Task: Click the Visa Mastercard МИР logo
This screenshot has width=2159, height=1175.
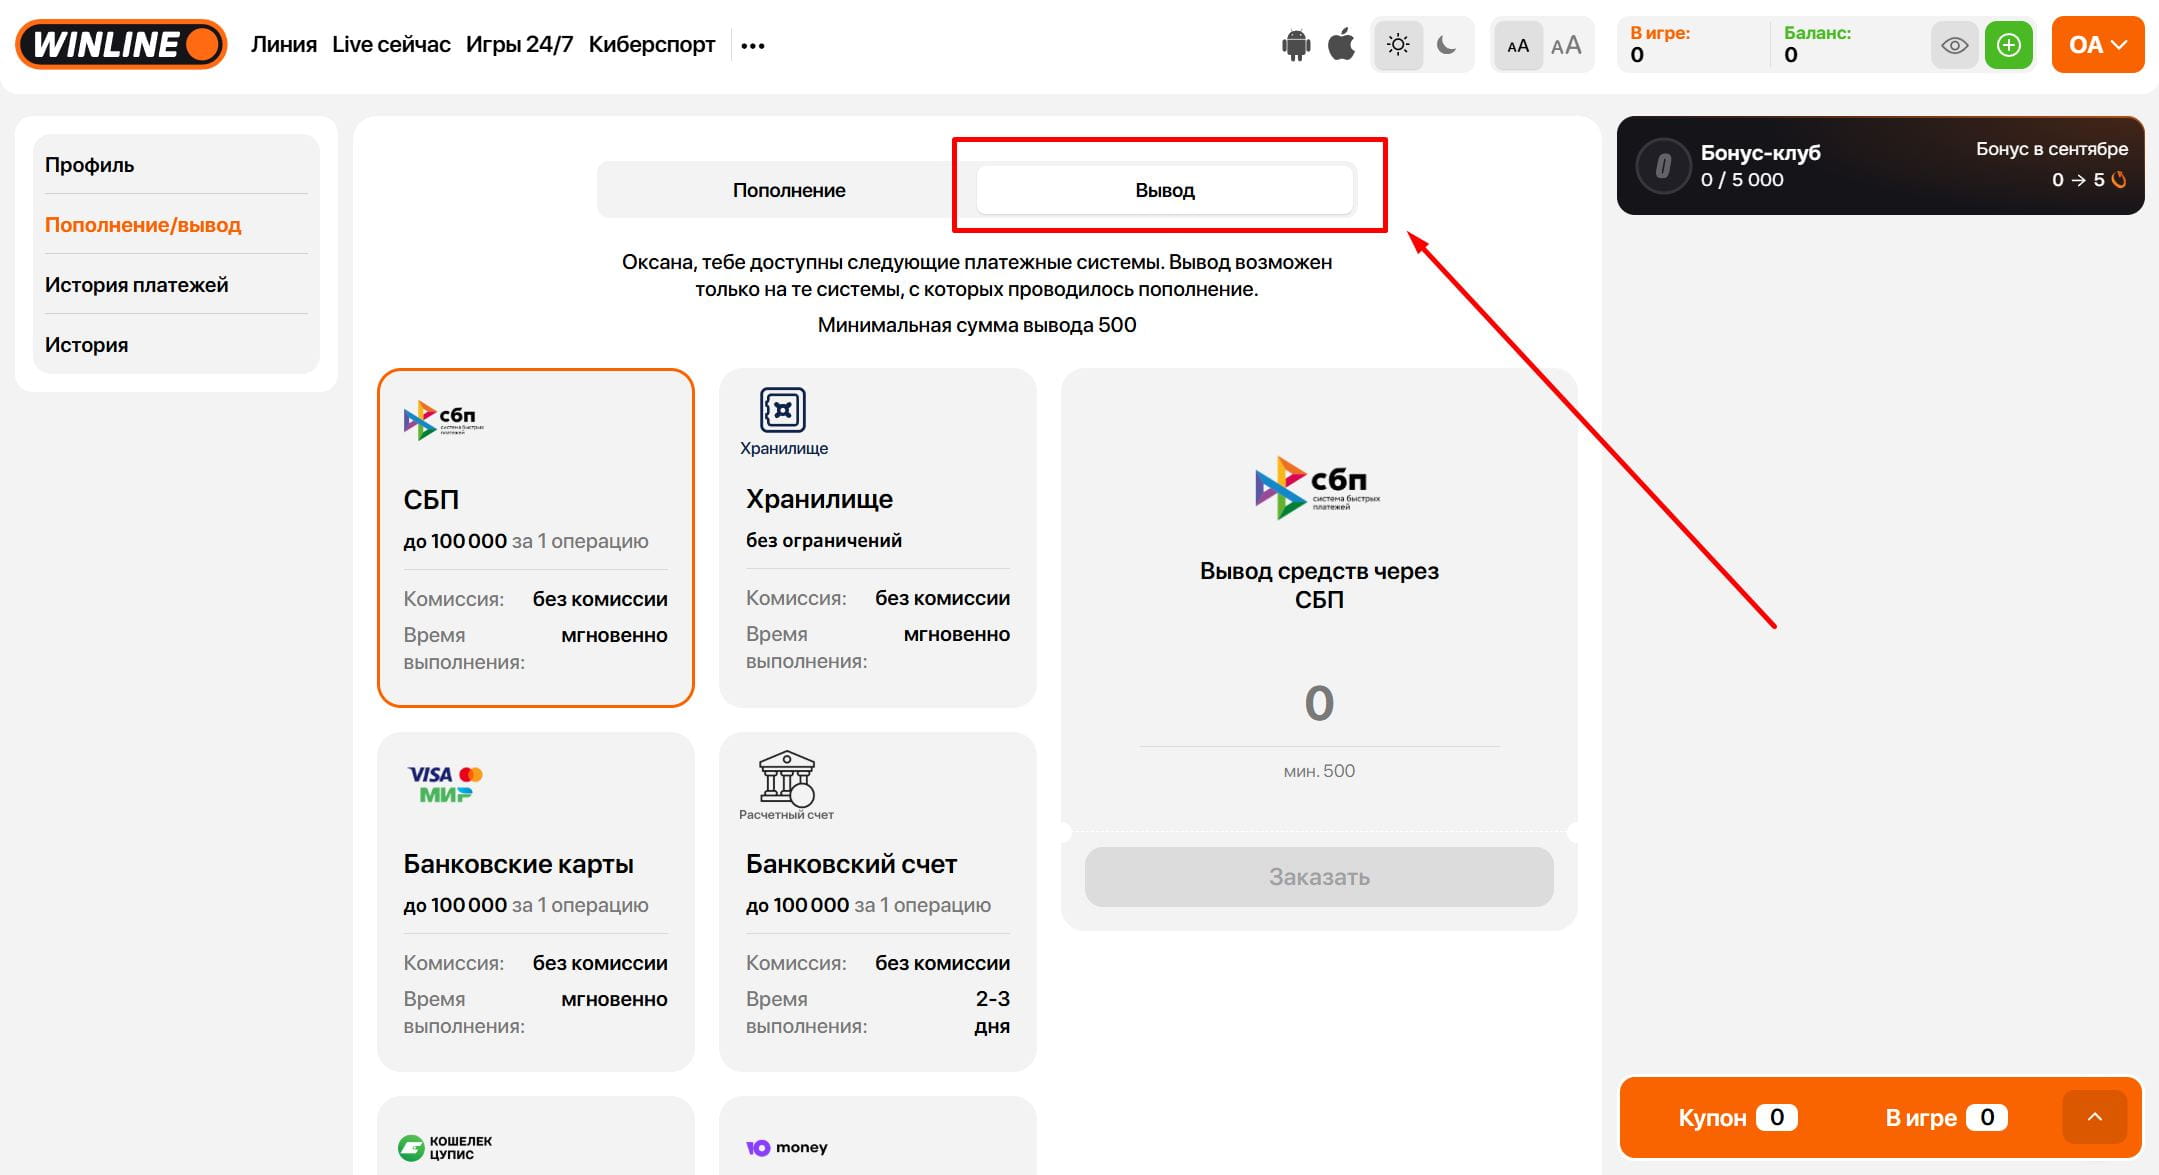Action: (445, 784)
